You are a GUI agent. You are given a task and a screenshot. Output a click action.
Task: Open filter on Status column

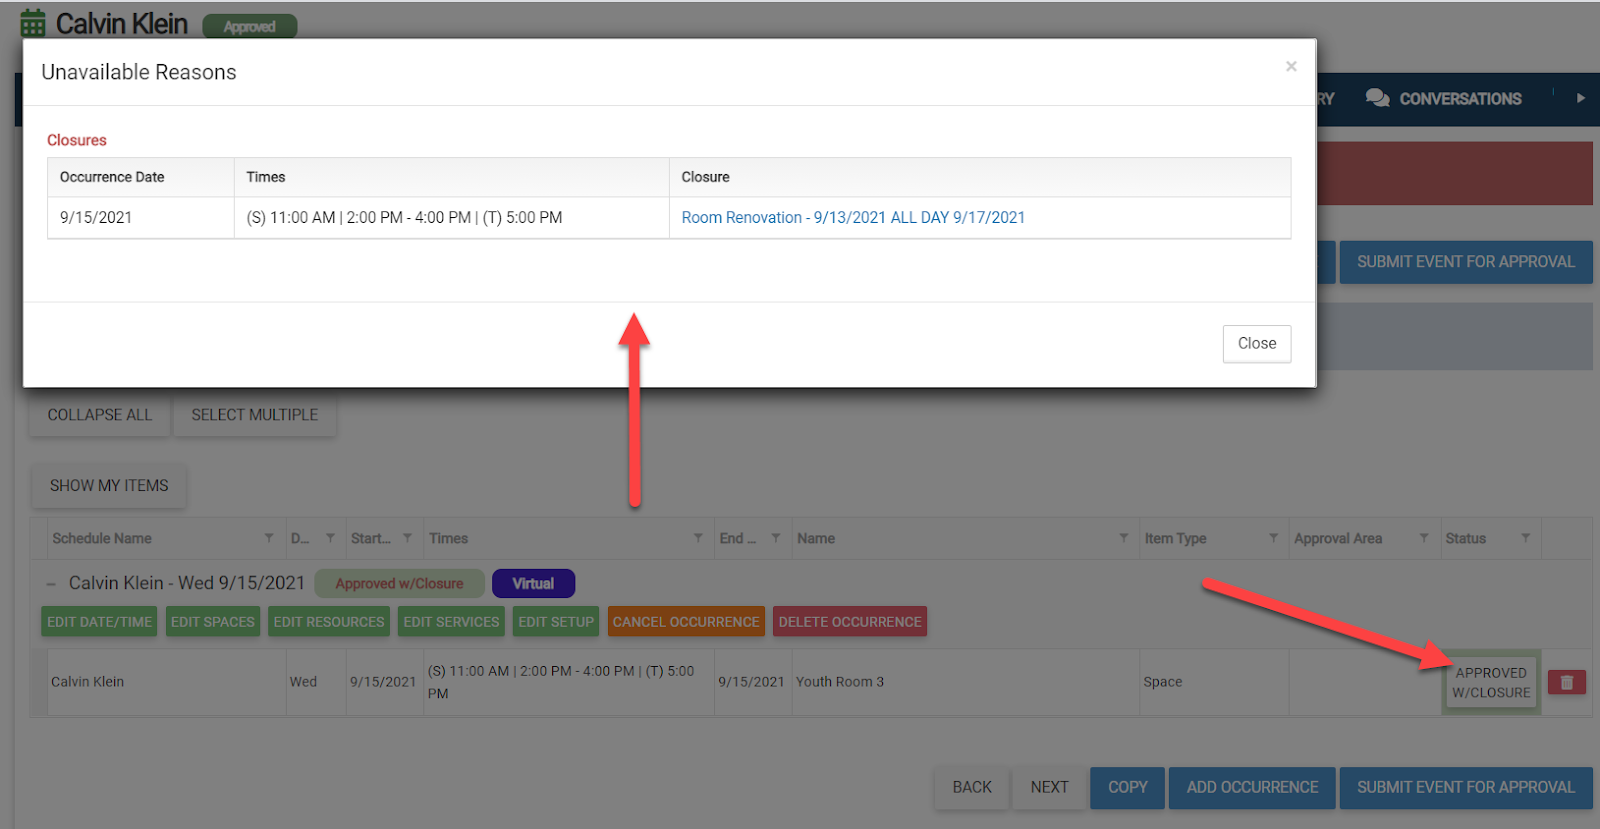click(x=1525, y=538)
